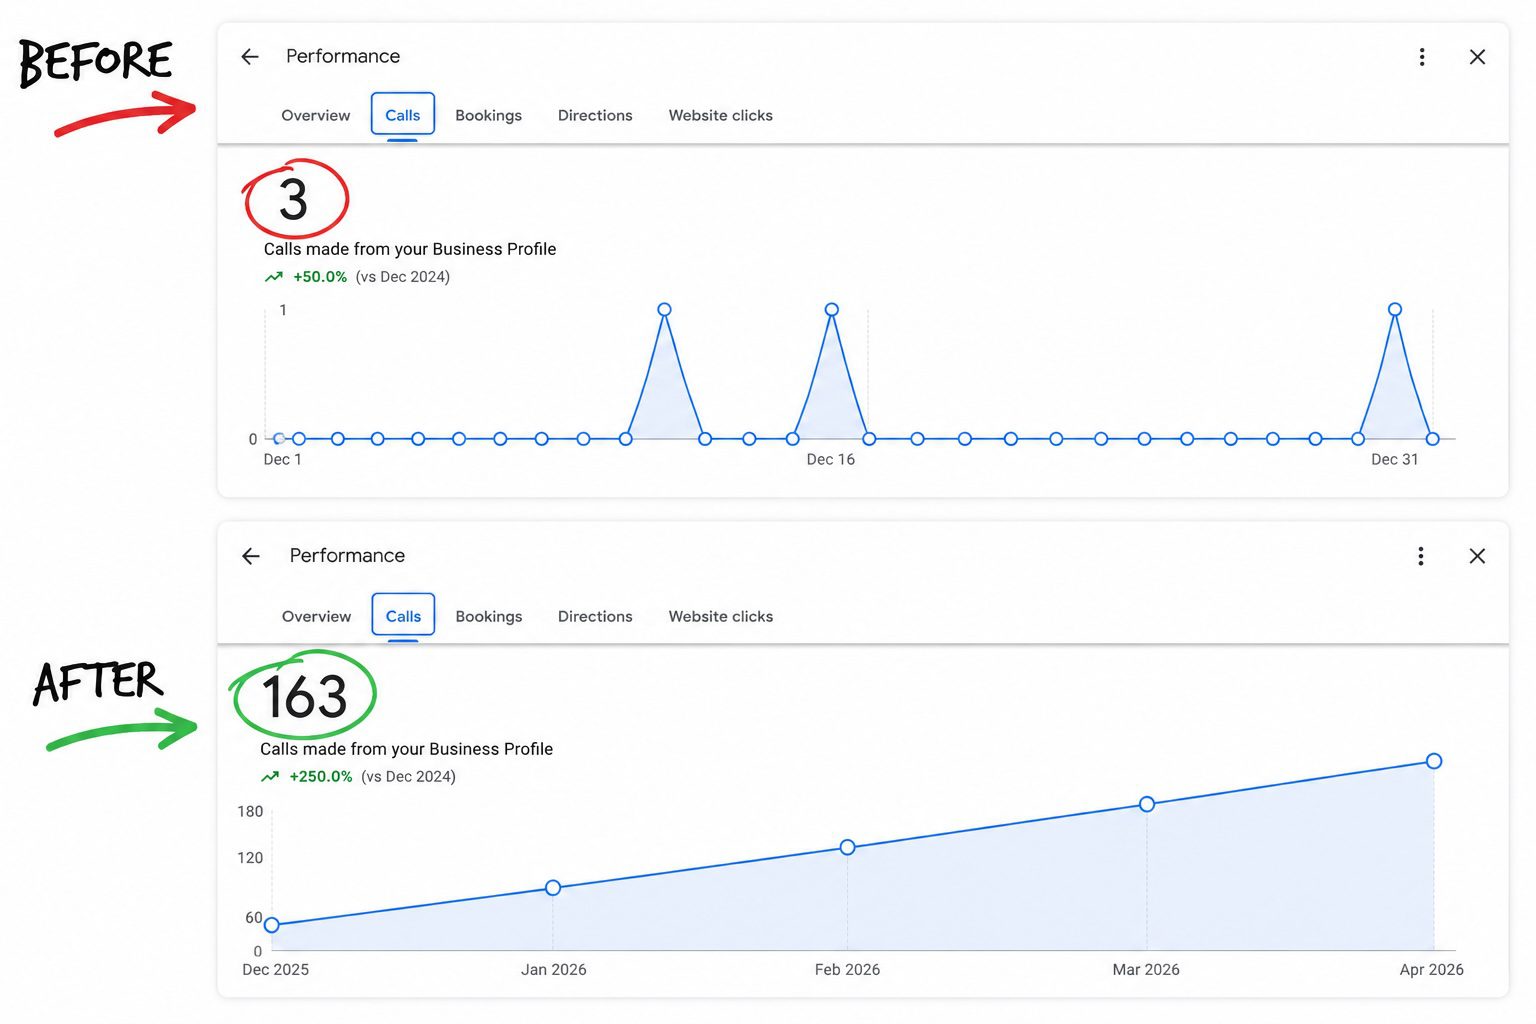Open Directions tab in top panel
Image resolution: width=1536 pixels, height=1024 pixels.
coord(595,116)
